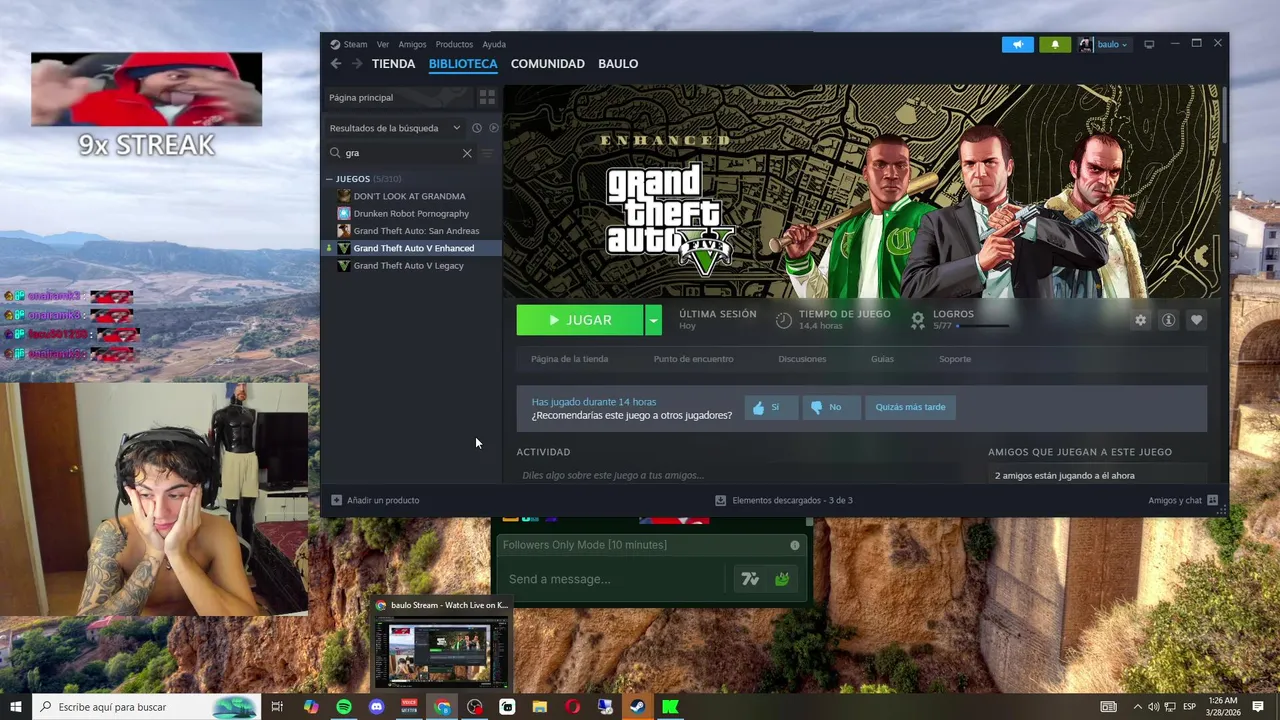The width and height of the screenshot is (1280, 720).
Task: Open advanced library filter options
Action: [x=487, y=153]
